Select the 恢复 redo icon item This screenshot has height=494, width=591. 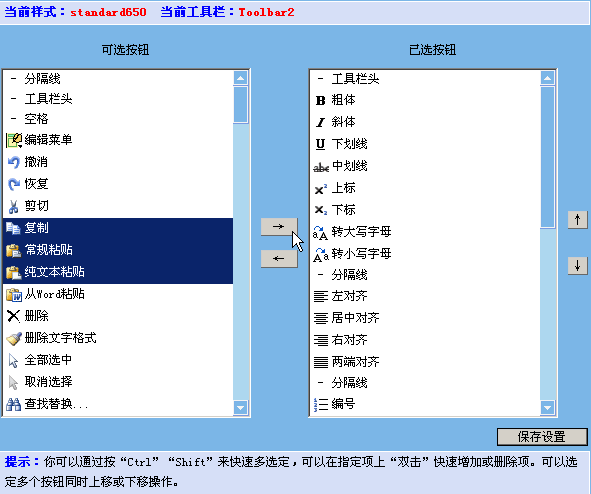coord(14,184)
